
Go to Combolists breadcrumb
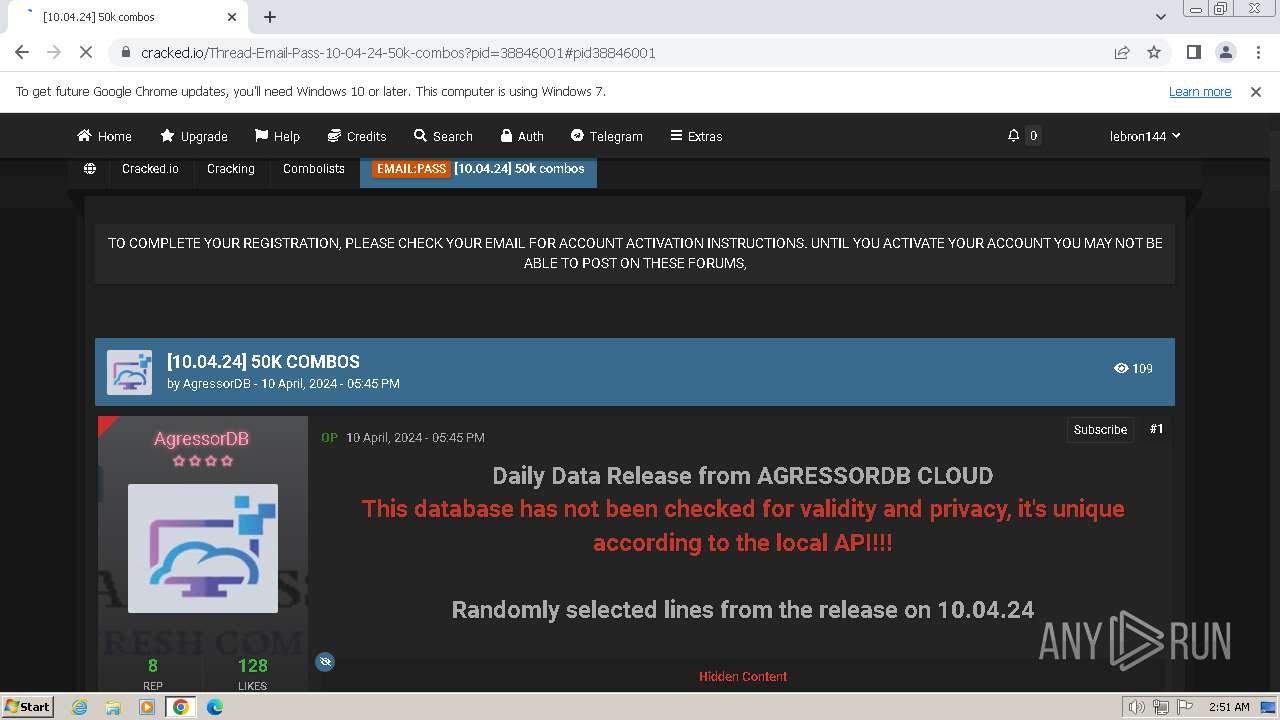314,168
